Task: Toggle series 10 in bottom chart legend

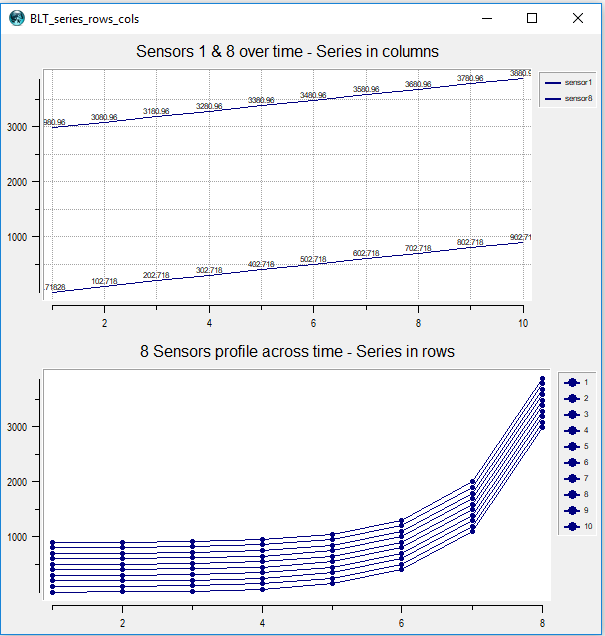Action: tap(578, 526)
